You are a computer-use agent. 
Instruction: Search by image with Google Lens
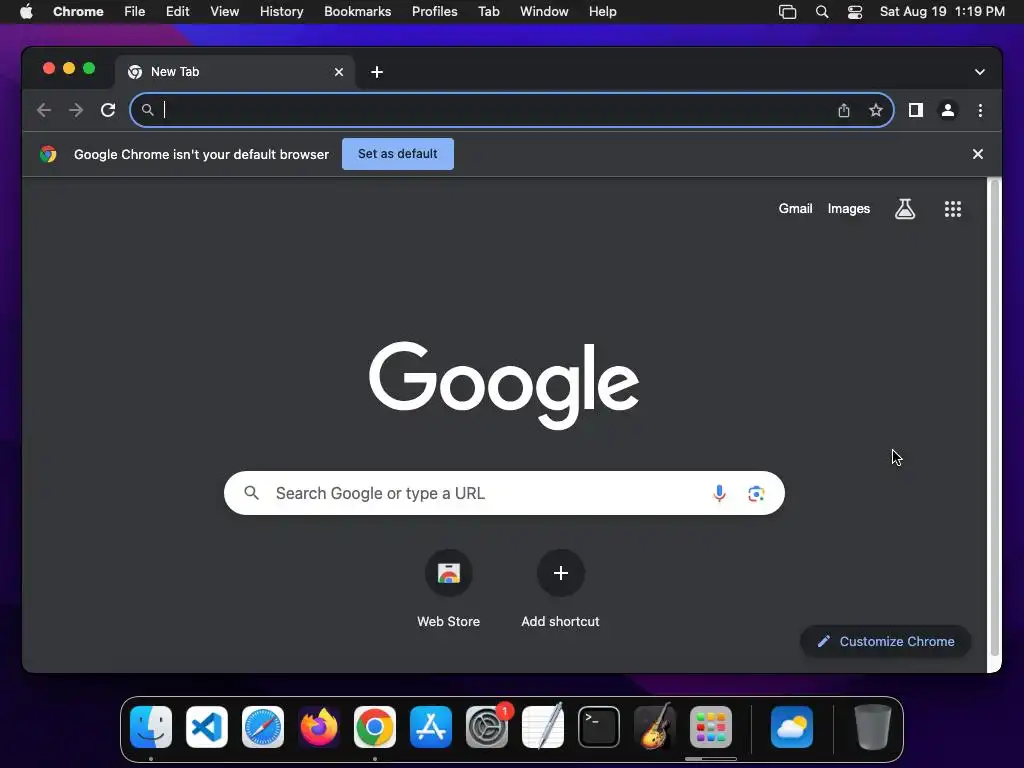(756, 493)
